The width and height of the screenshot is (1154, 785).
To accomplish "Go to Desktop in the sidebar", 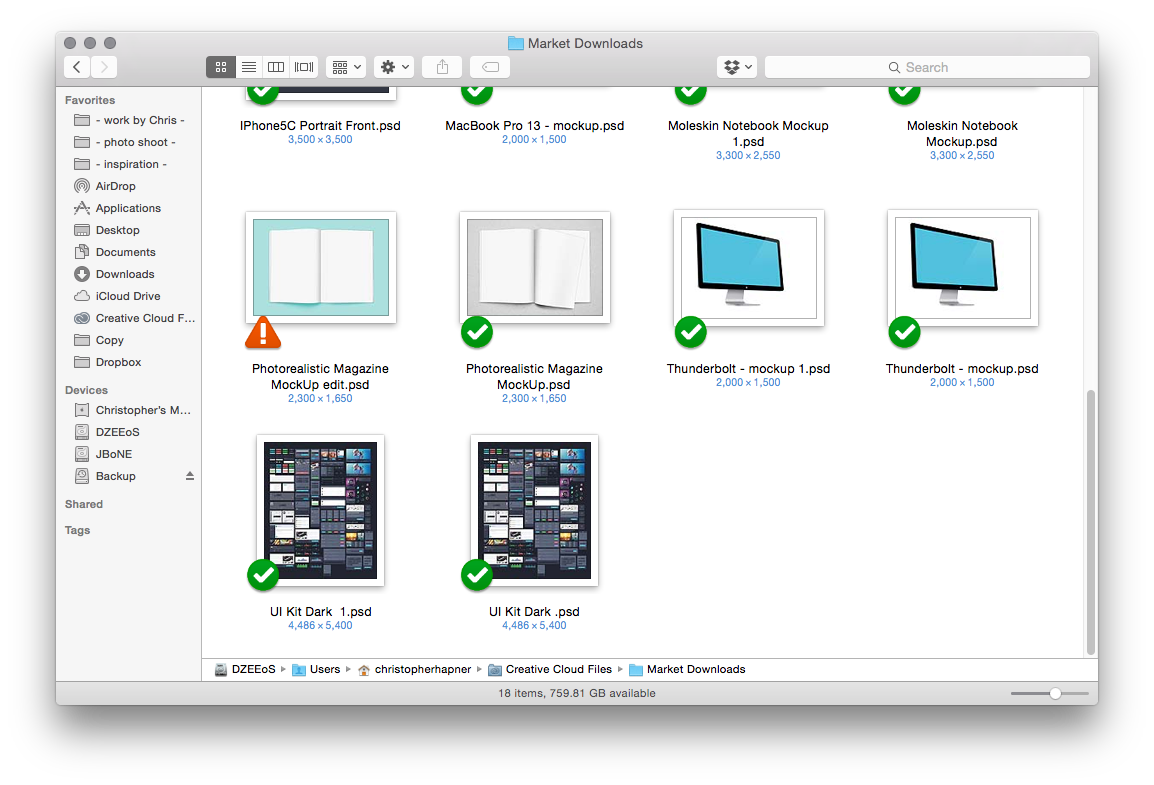I will tap(129, 230).
